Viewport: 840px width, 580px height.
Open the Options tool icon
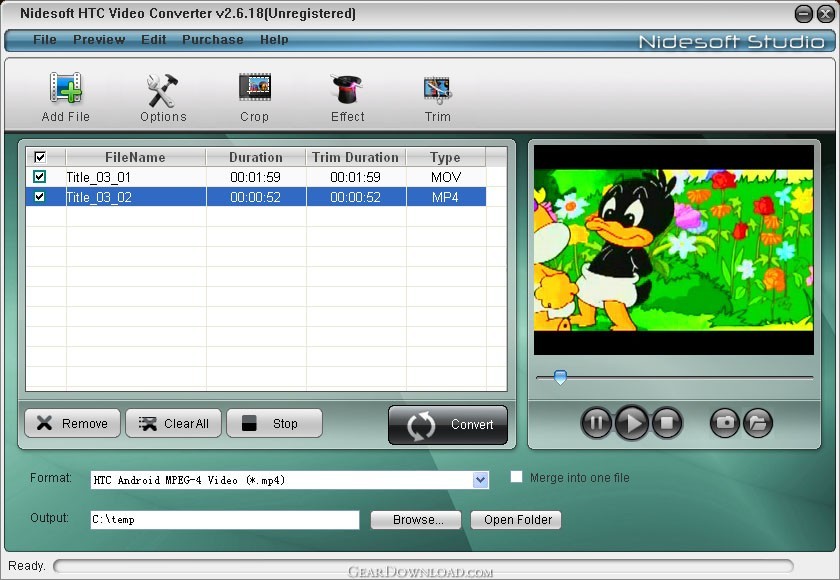(162, 90)
